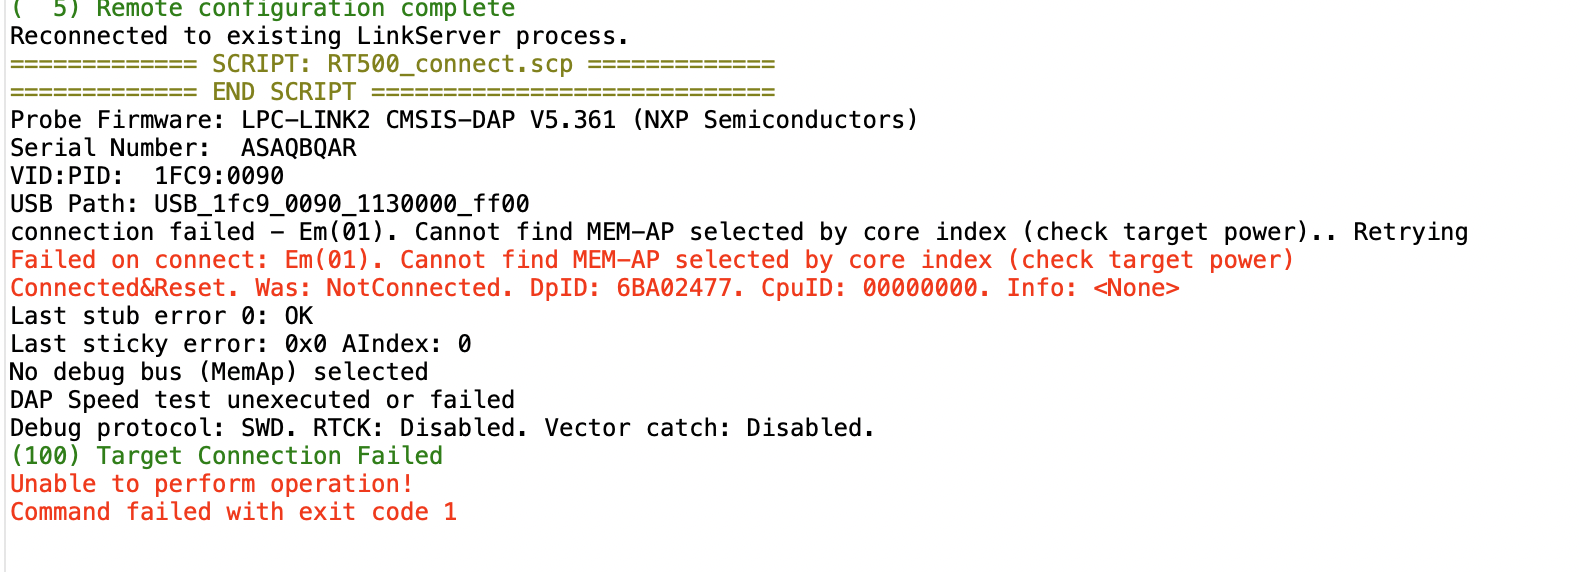Click 'No debug bus (MemAp) selected' line
Screen dimensions: 1580x572
219,373
